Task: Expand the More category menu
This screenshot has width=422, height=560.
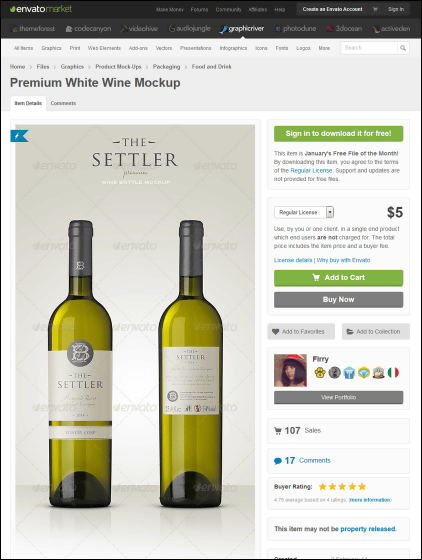Action: pos(324,48)
